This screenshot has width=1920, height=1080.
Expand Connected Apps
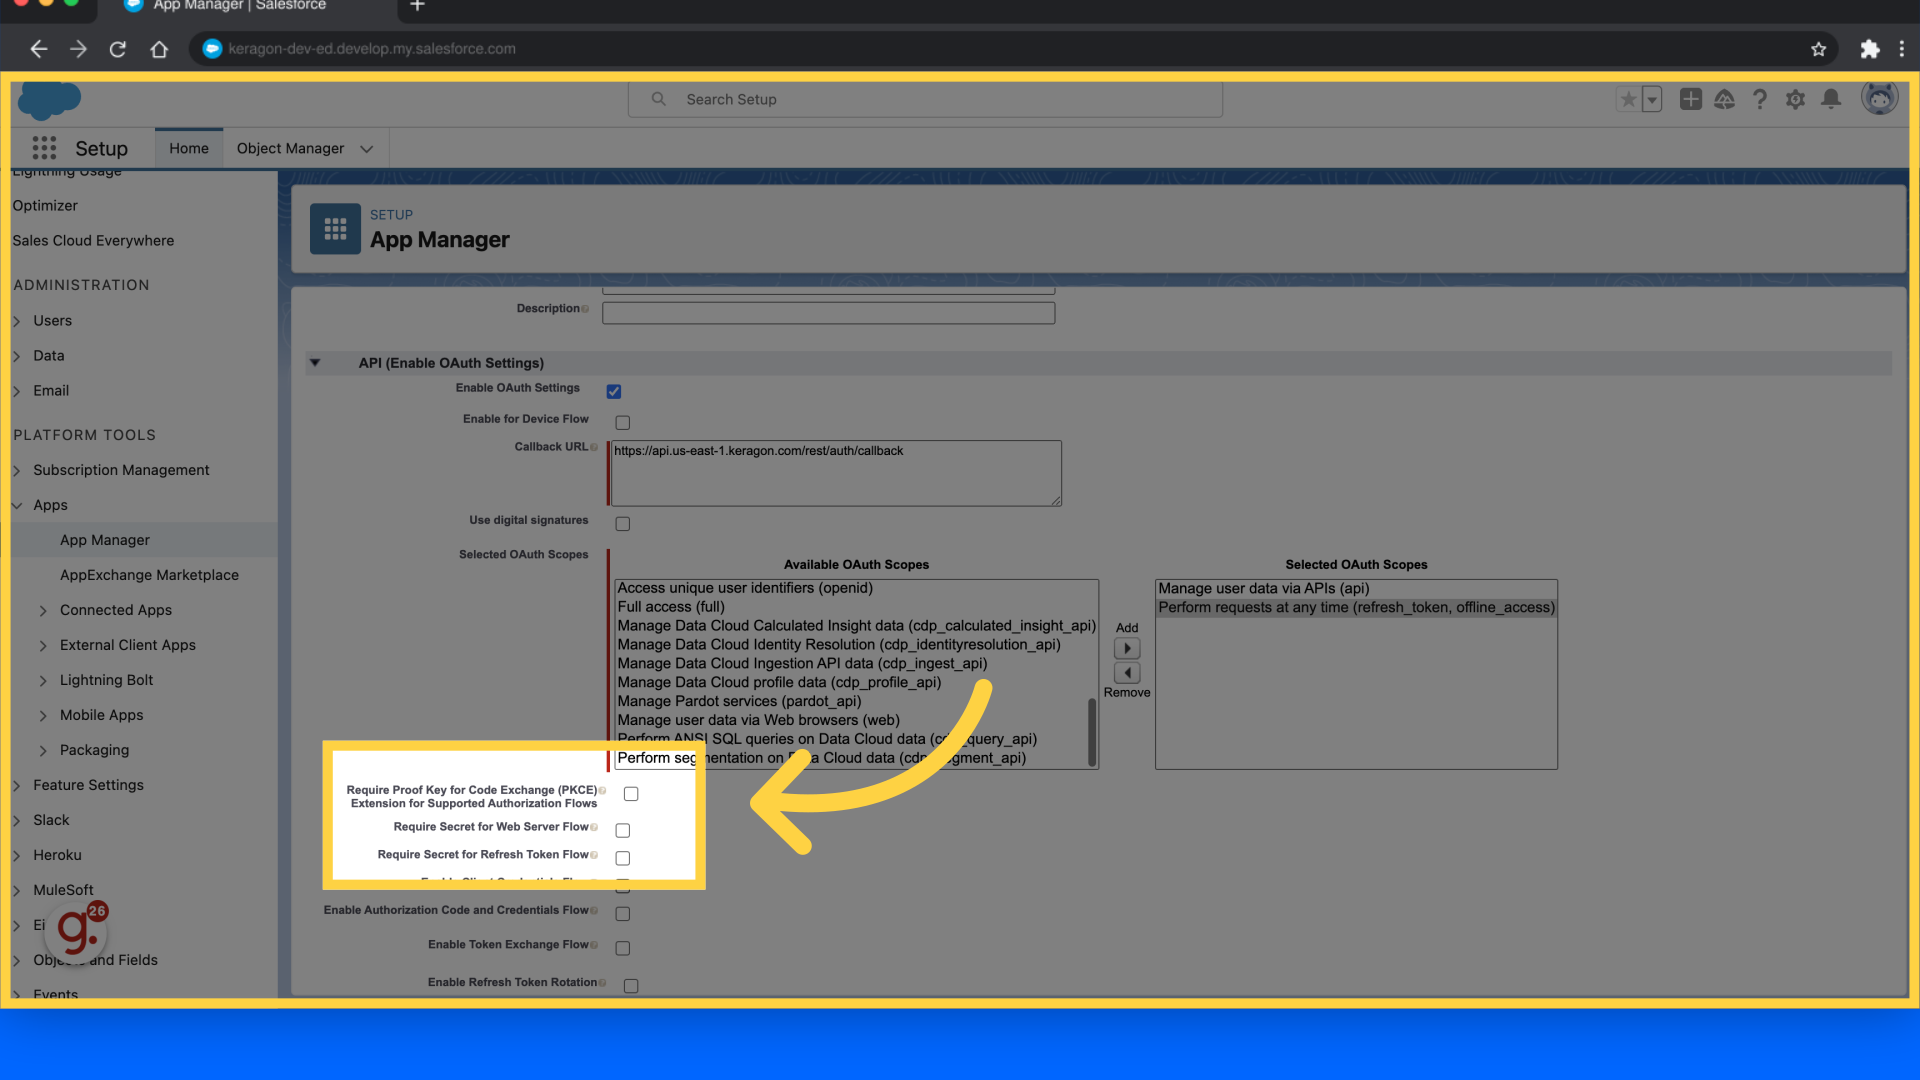pyautogui.click(x=43, y=610)
